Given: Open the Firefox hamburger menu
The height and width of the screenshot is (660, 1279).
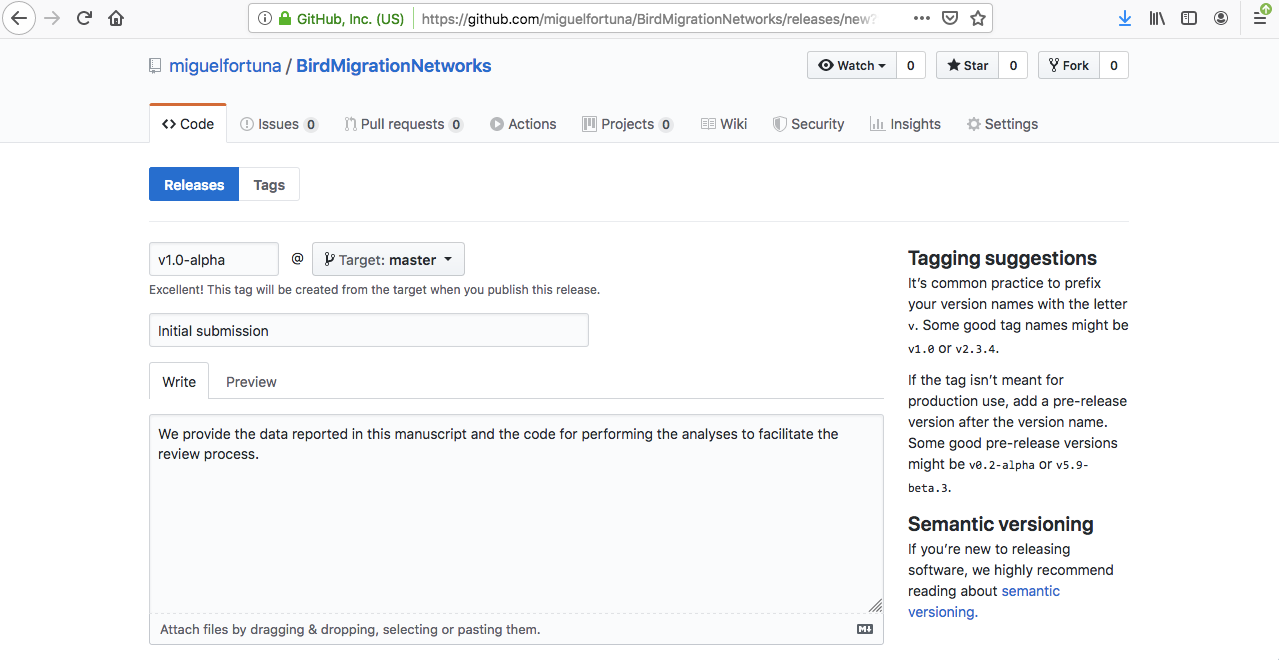Looking at the screenshot, I should [1260, 18].
